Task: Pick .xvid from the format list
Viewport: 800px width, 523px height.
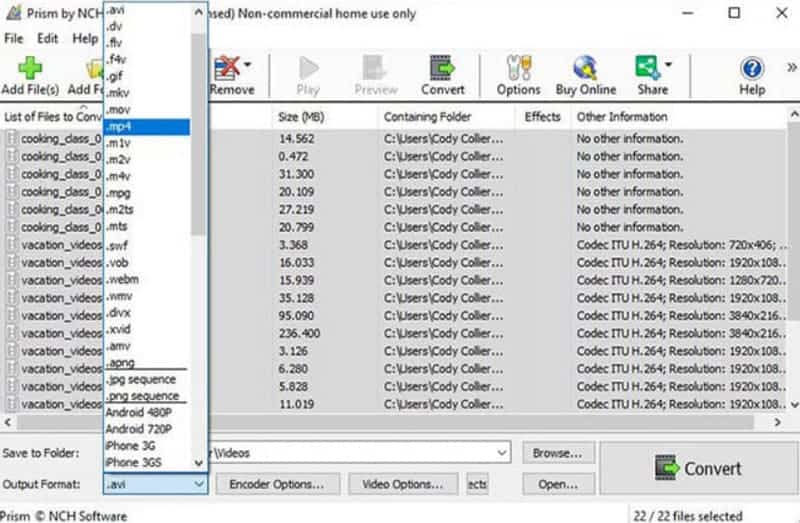Action: coord(147,330)
